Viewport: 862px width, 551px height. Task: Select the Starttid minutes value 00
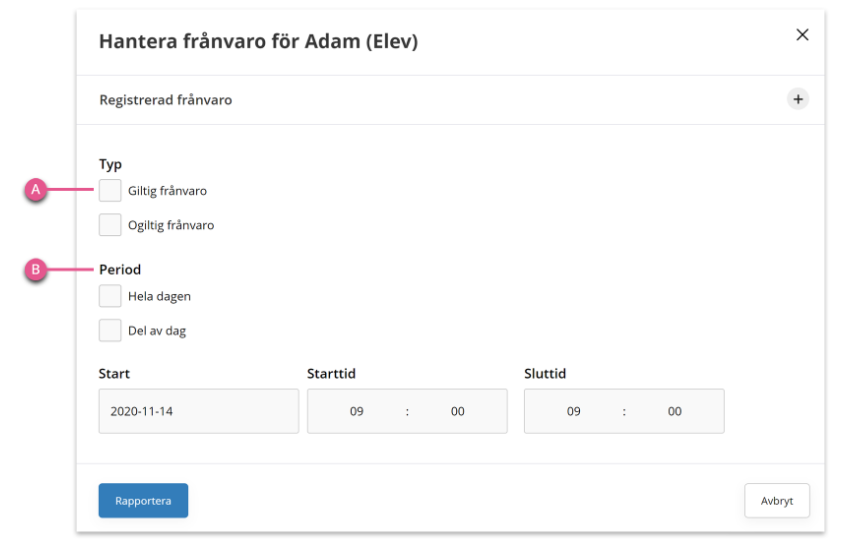[457, 411]
